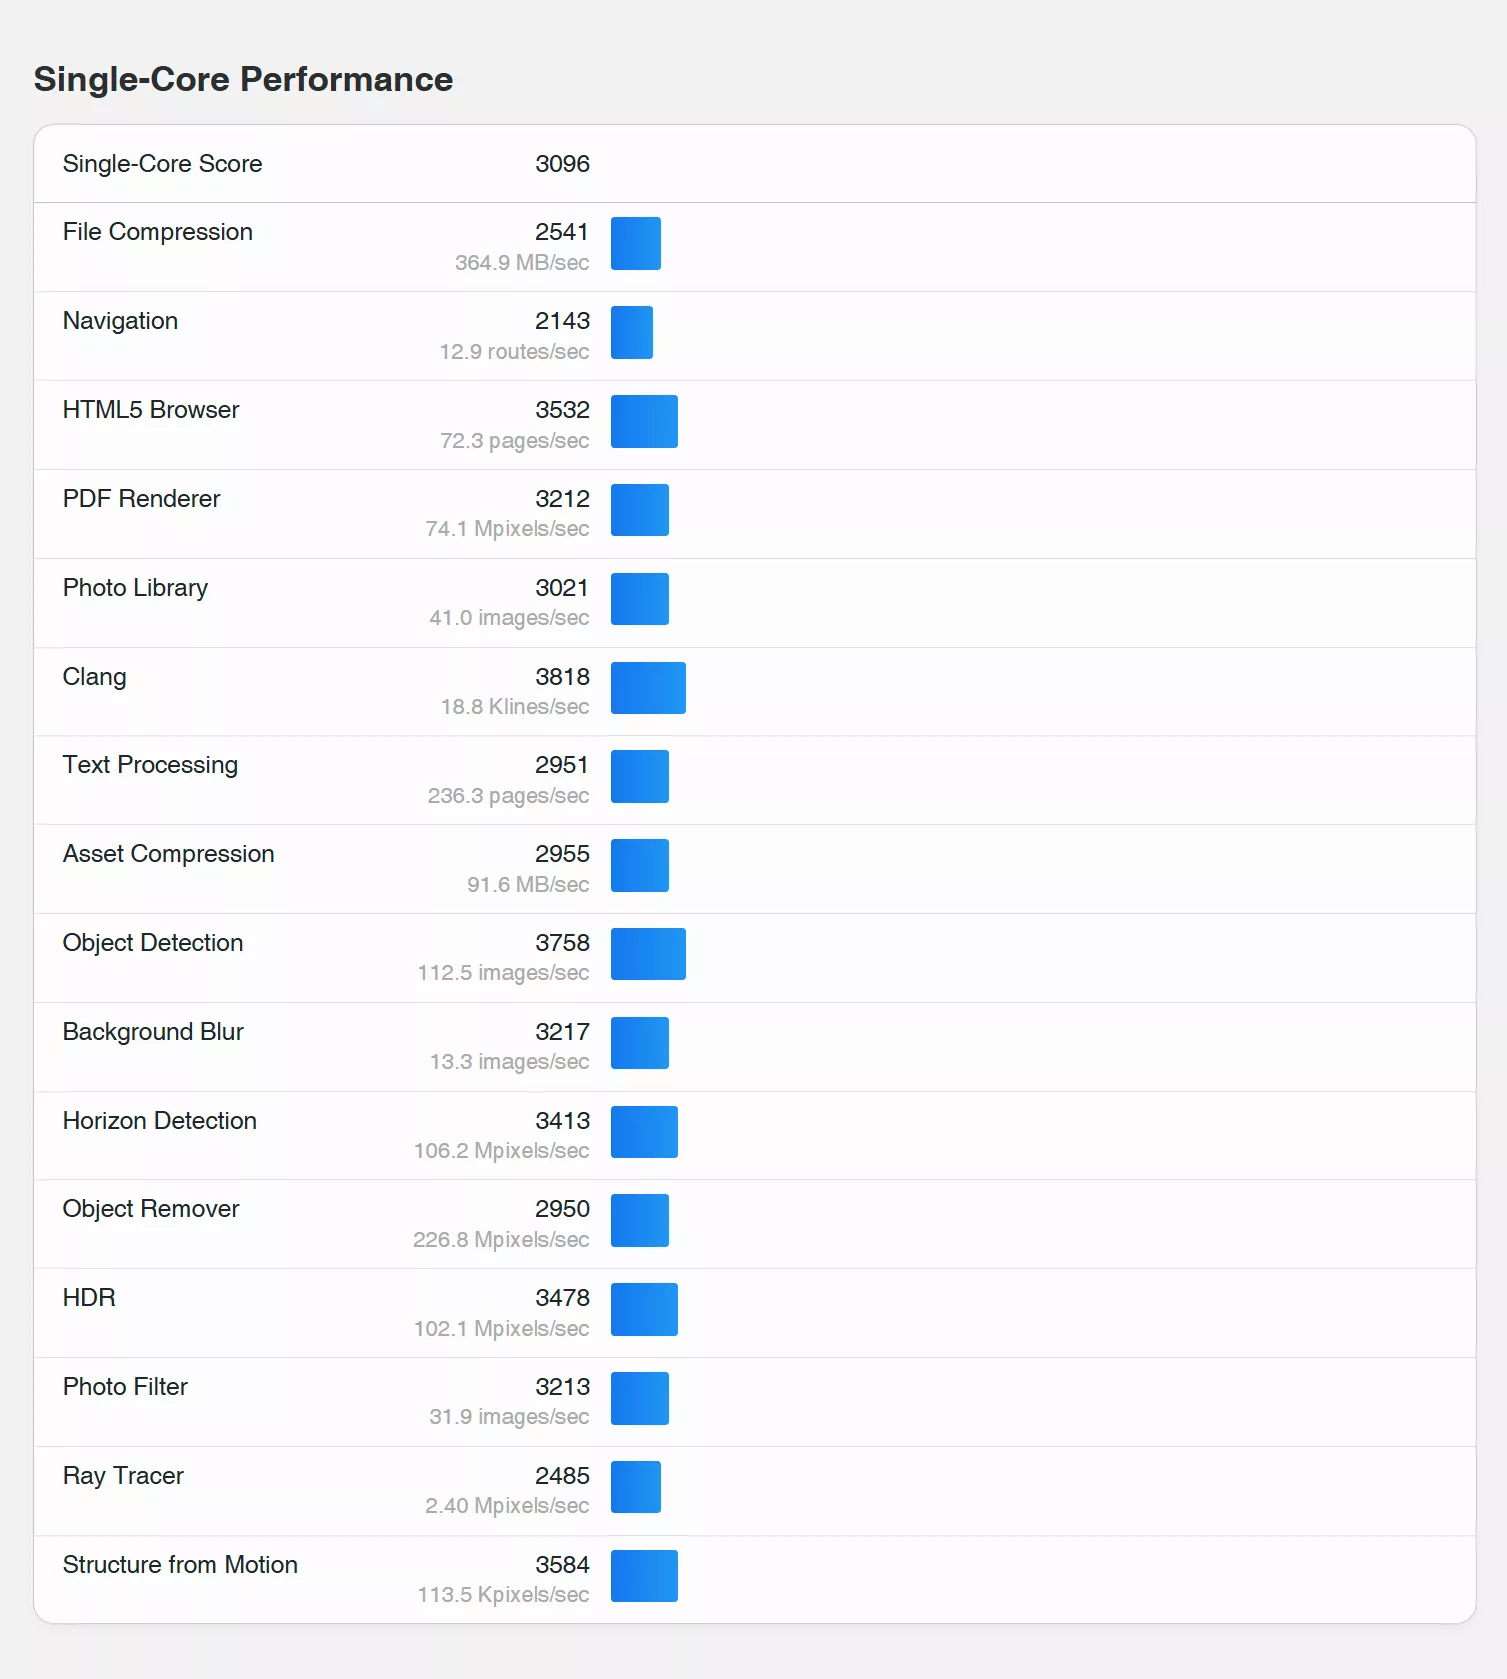Screen dimensions: 1507x1679
Task: Click the 364.9 MB/sec throughput text
Action: click(x=521, y=263)
